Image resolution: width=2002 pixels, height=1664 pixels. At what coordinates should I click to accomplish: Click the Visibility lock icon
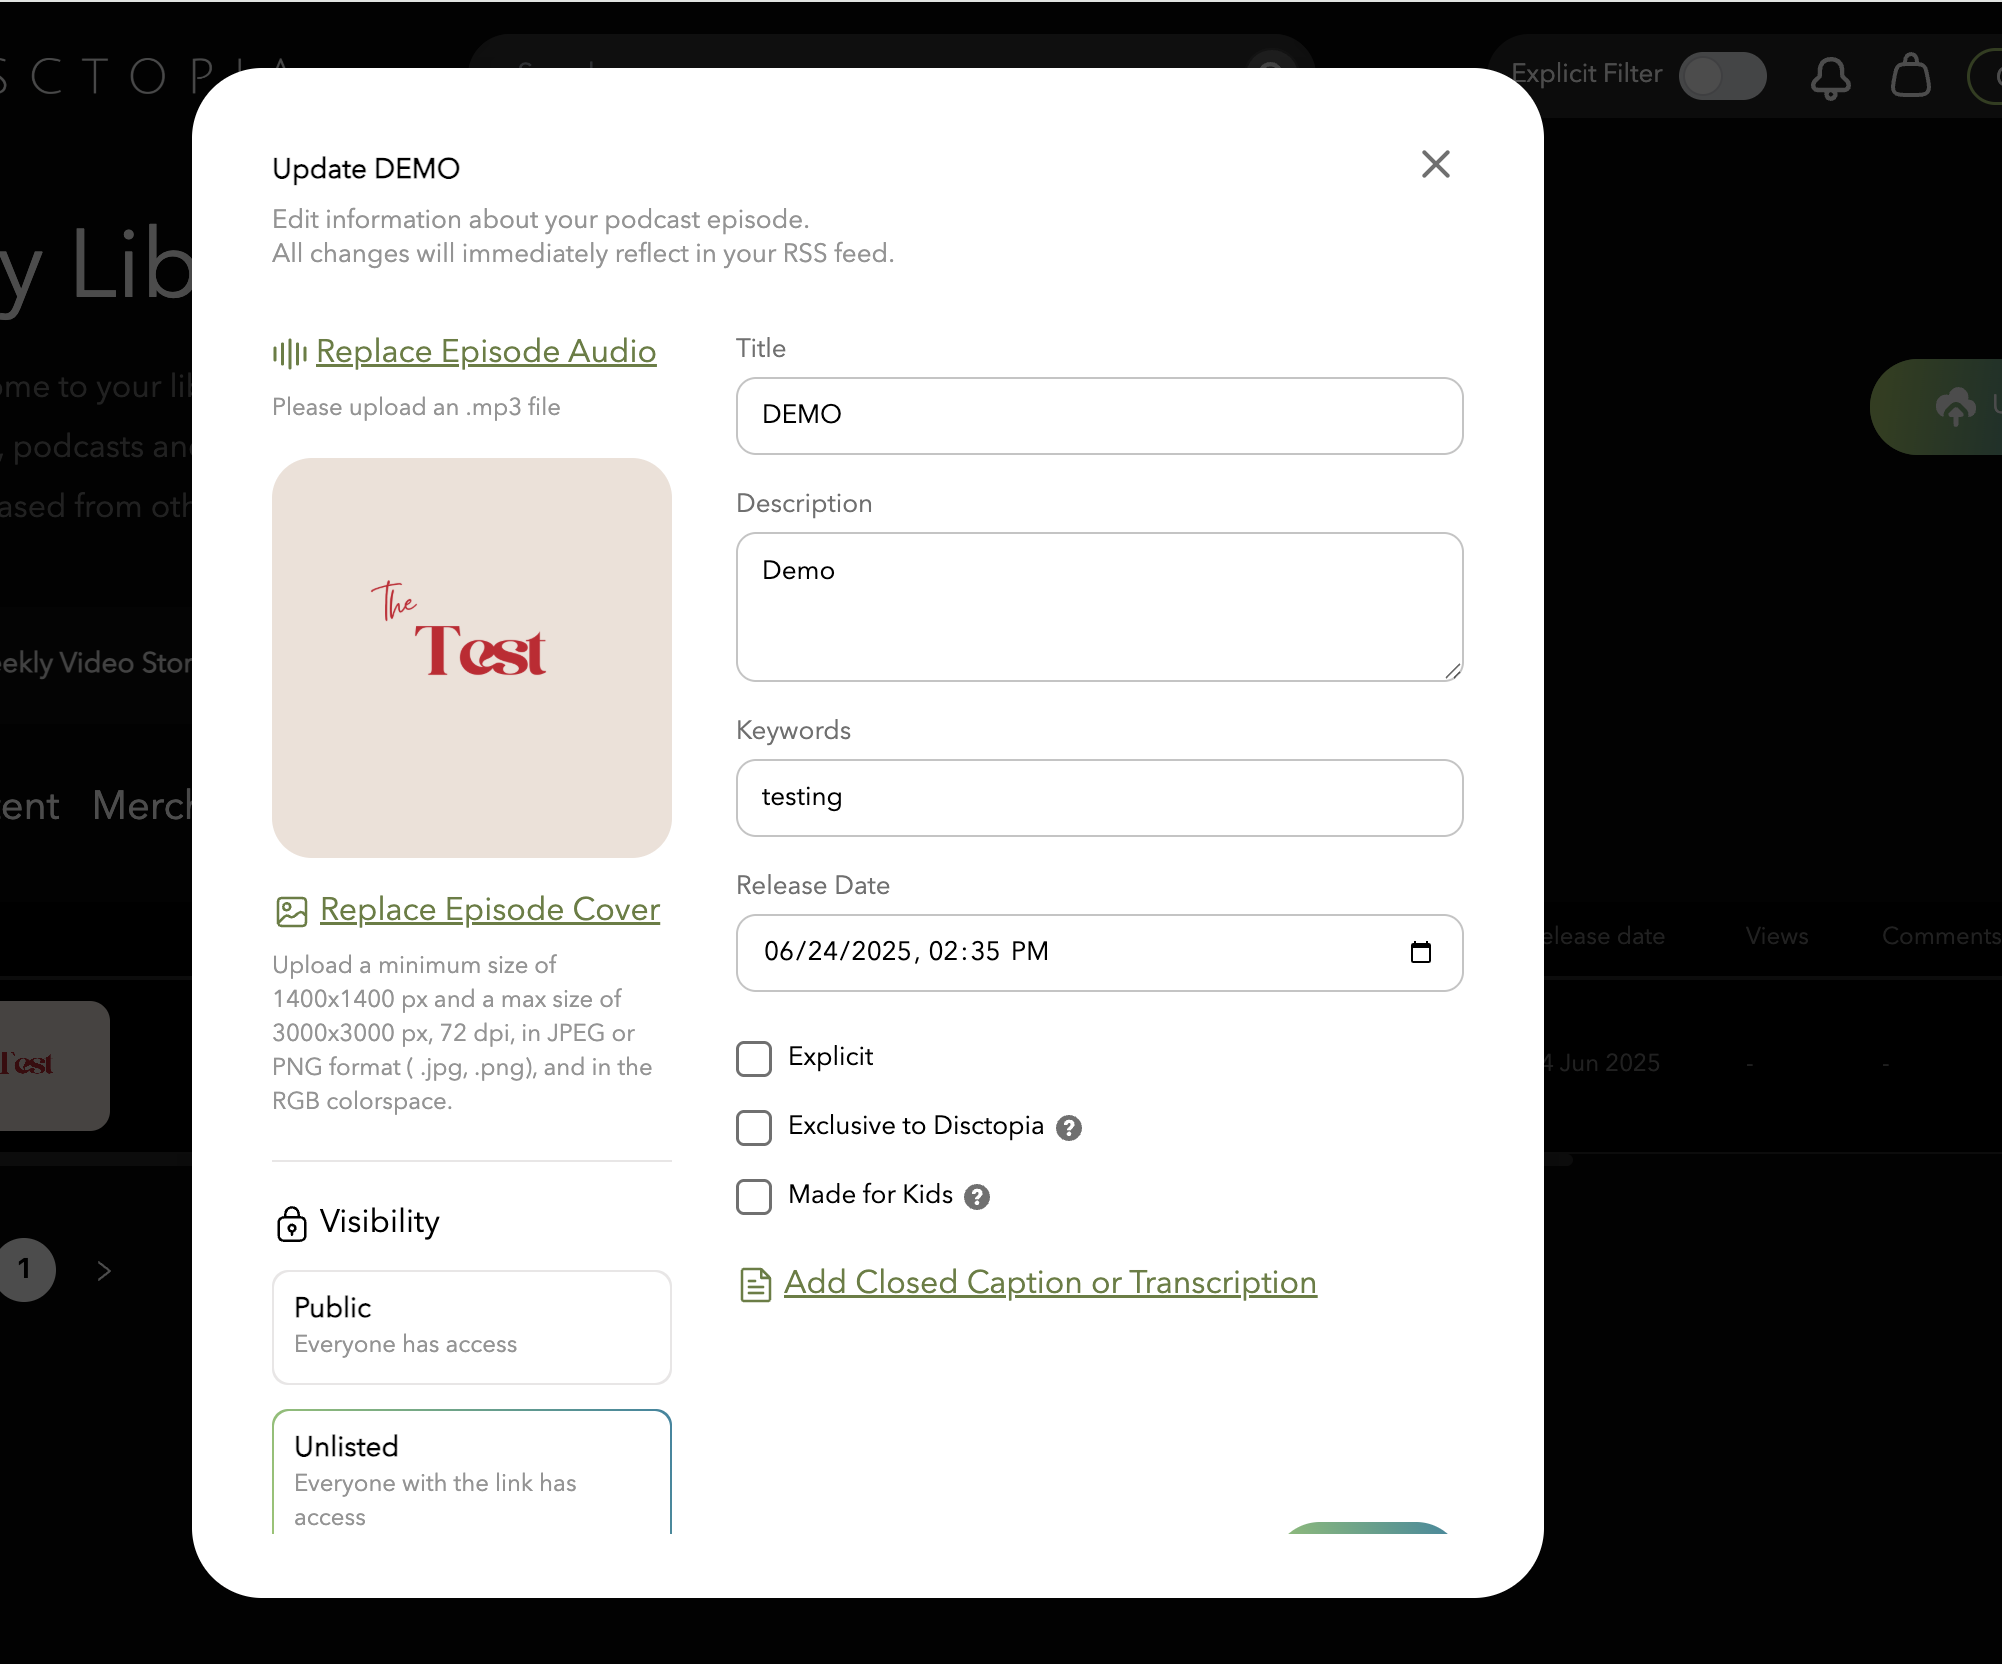[x=291, y=1223]
